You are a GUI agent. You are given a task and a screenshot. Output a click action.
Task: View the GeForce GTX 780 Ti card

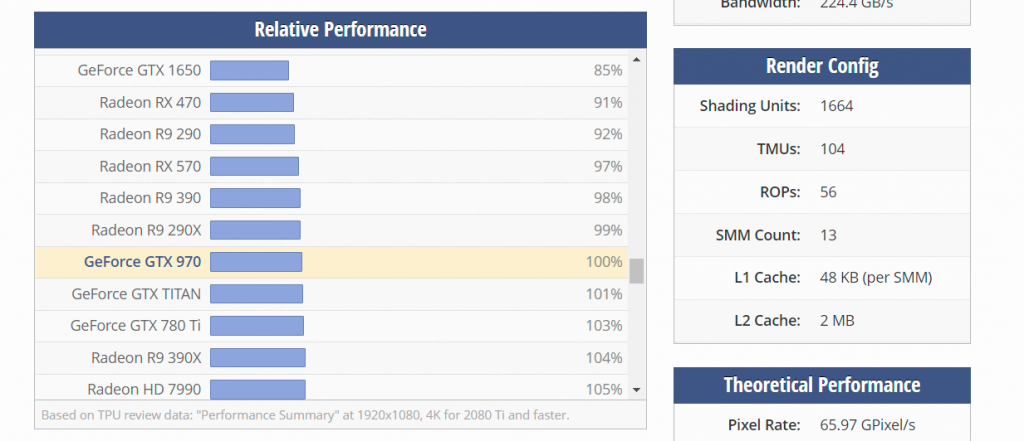click(136, 326)
